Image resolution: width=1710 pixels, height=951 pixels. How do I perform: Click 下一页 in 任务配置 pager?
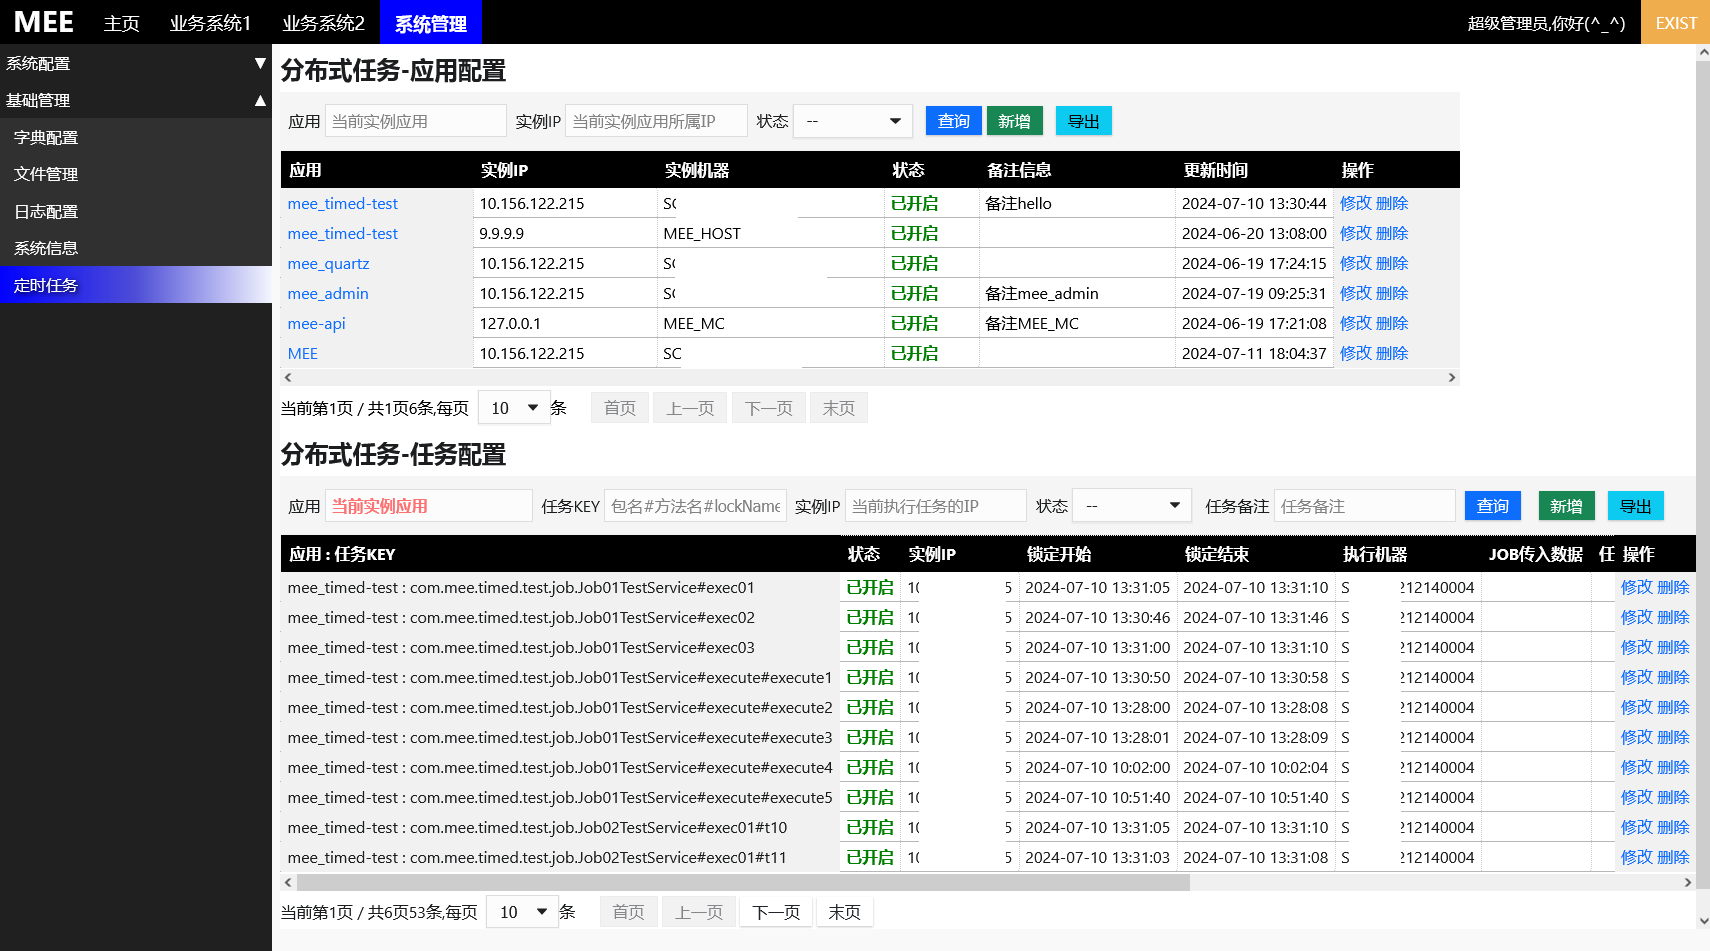(777, 912)
